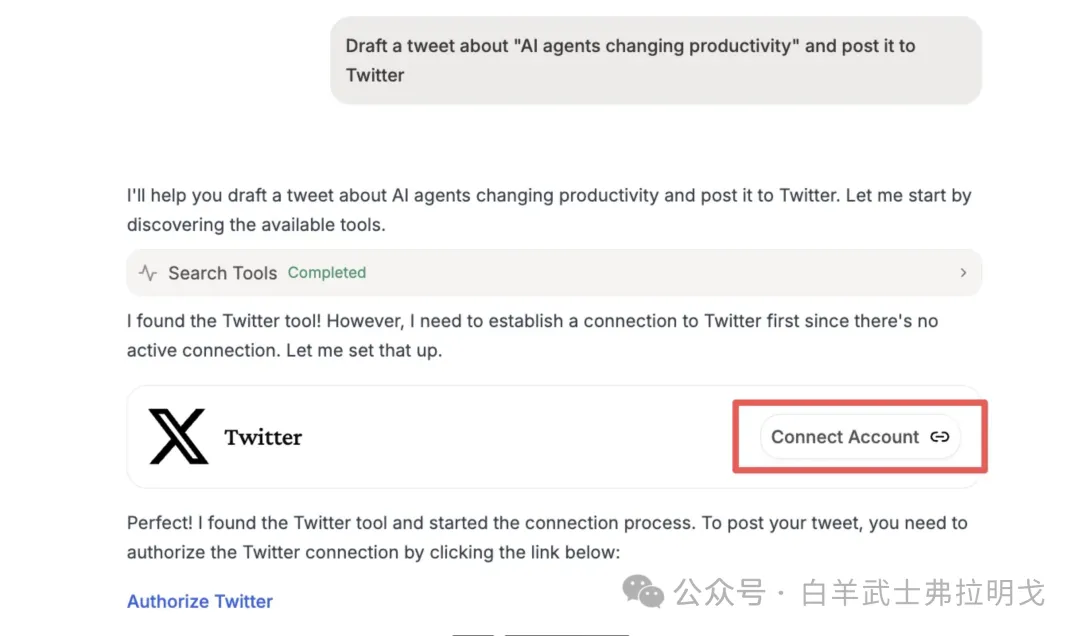Click the pulse icon beside Search Tools
Viewport: 1080px width, 636px height.
(x=148, y=273)
